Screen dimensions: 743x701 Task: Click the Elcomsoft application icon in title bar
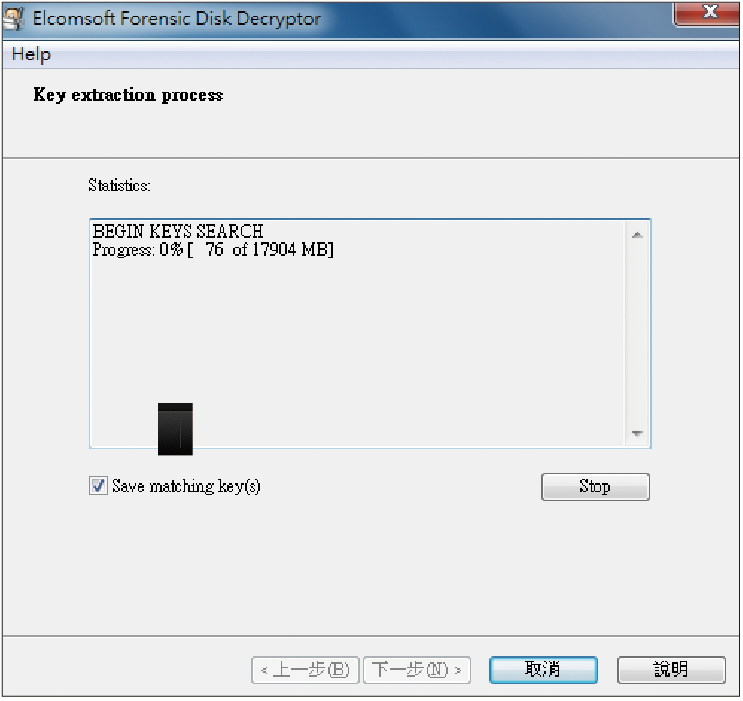coord(13,19)
